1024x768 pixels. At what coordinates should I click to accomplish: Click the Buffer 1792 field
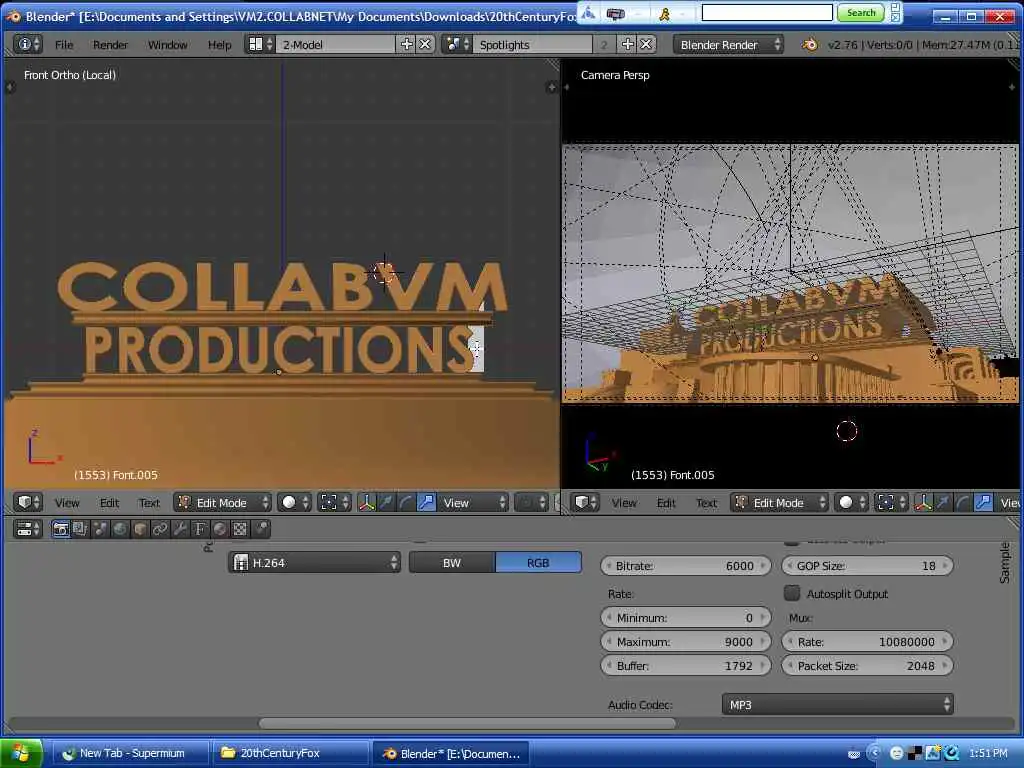point(686,665)
